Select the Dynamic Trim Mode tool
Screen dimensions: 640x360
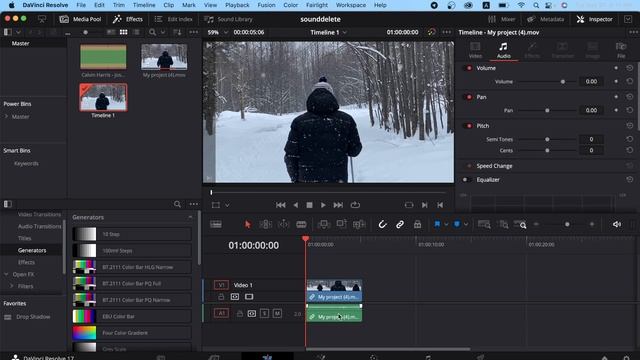tap(283, 224)
